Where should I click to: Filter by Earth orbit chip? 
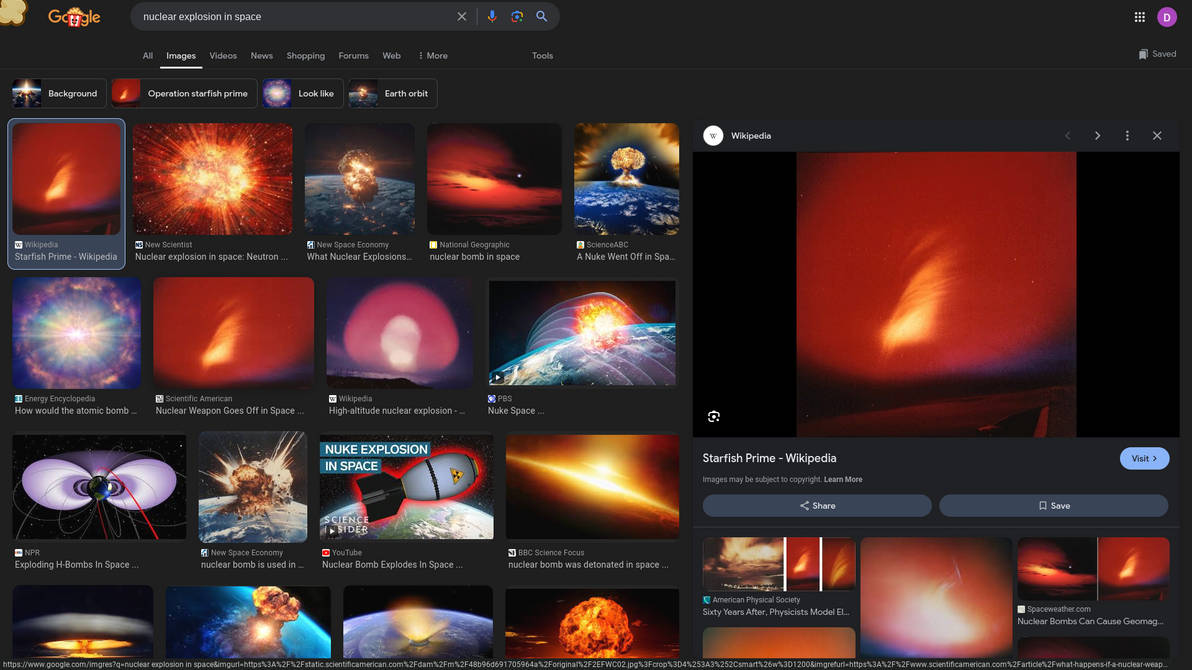click(392, 94)
